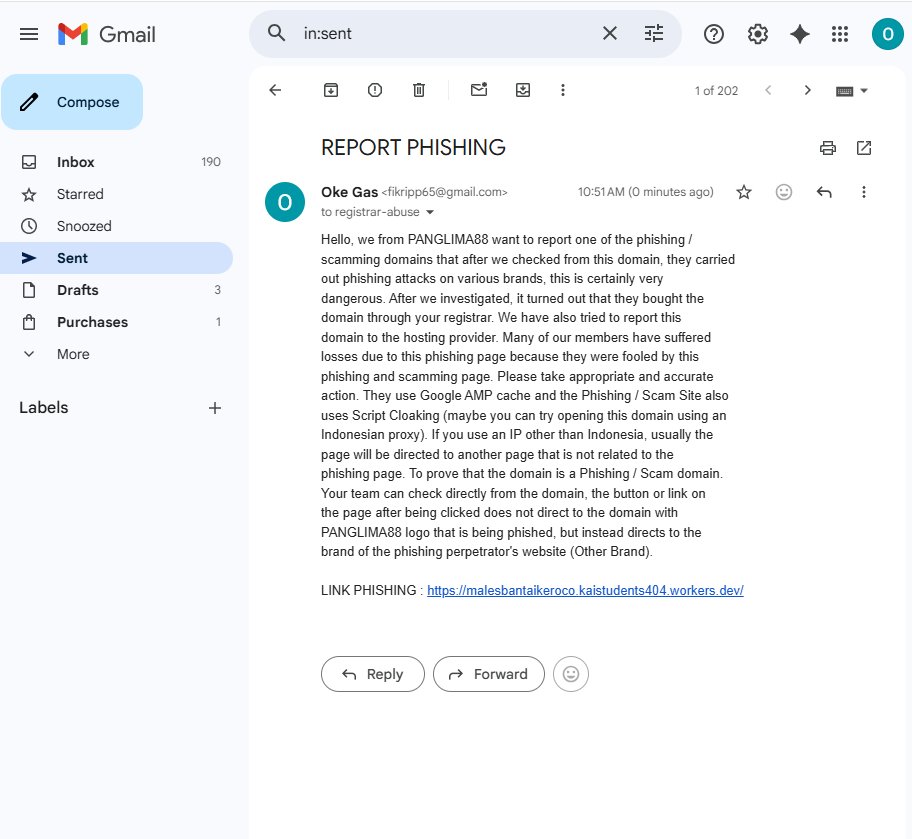Viewport: 912px width, 839px height.
Task: Open the Purchases category
Action: click(116, 322)
